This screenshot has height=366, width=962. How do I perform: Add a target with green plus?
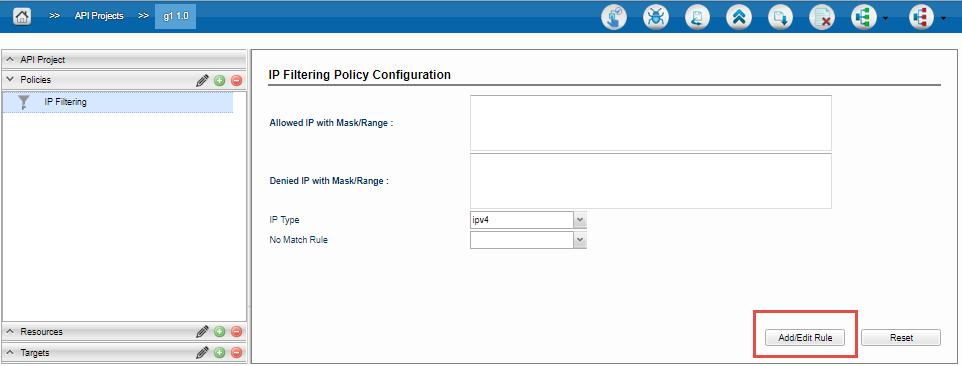click(220, 353)
